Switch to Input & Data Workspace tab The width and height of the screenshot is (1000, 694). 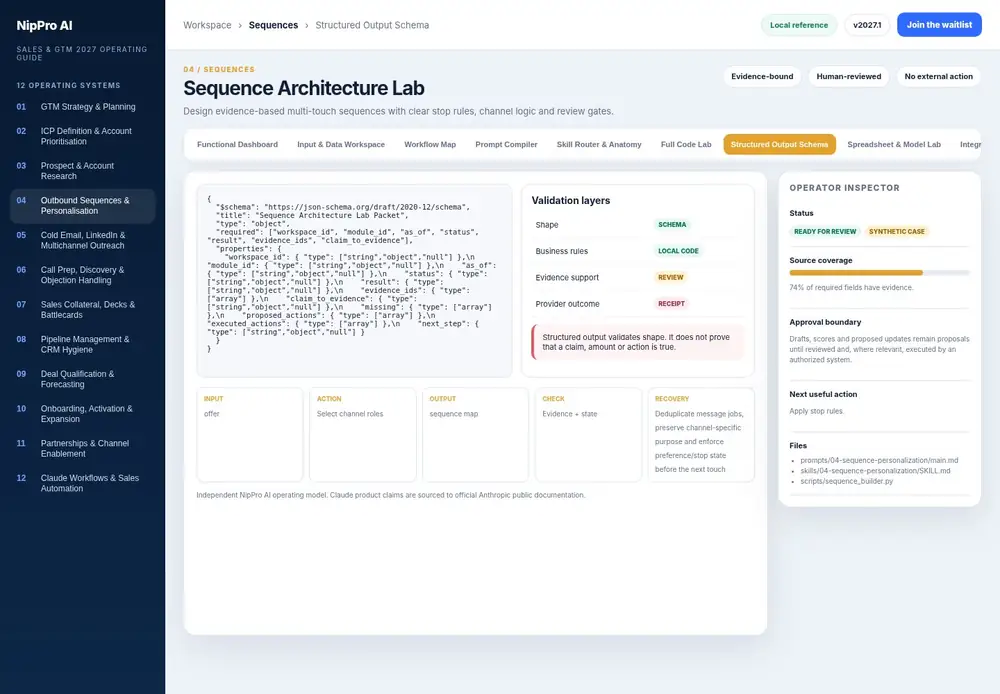(341, 144)
